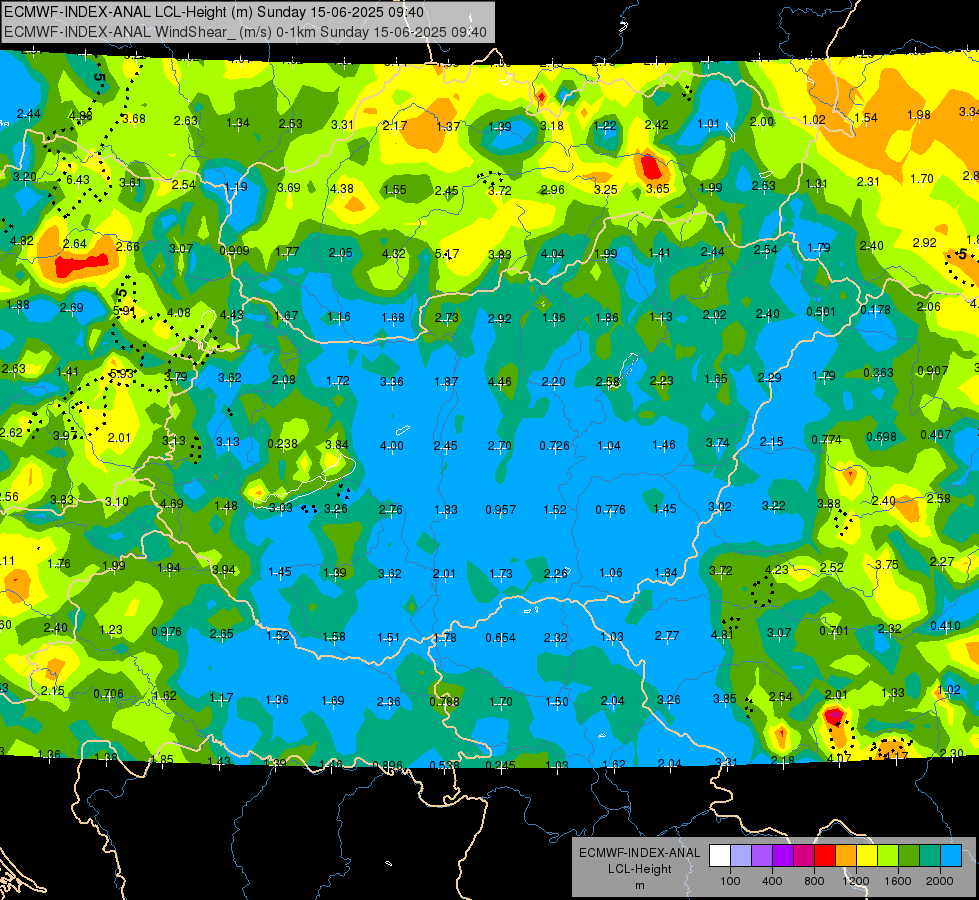The height and width of the screenshot is (900, 979).
Task: Pick the orange legend color swatch
Action: click(x=846, y=856)
